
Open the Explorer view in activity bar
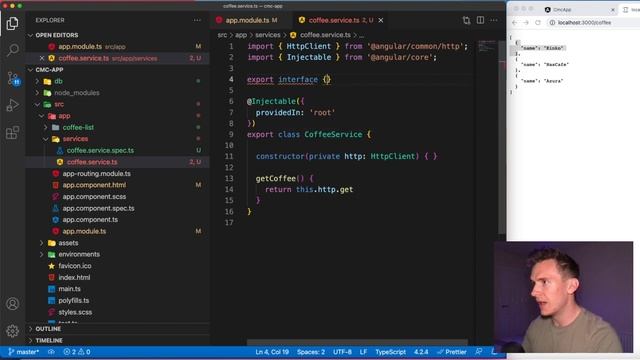pos(12,23)
